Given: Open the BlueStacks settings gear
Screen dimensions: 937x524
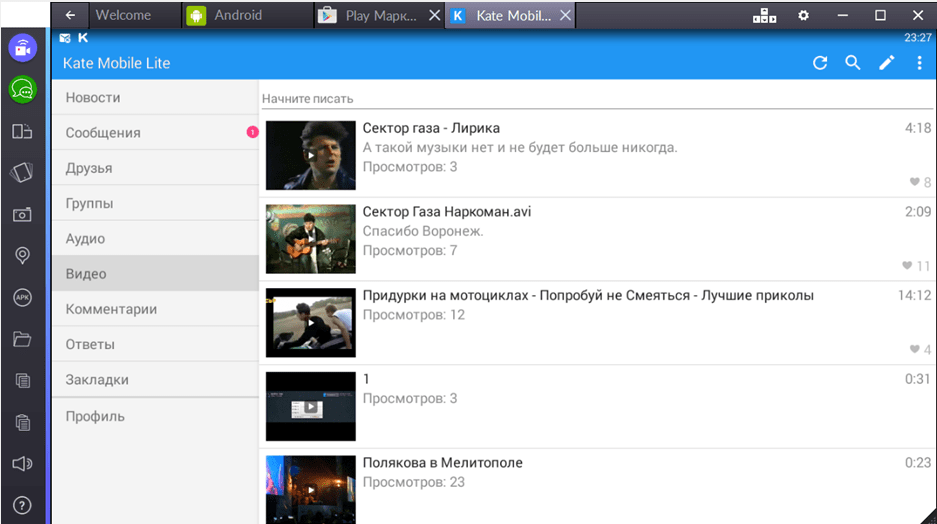Looking at the screenshot, I should [x=803, y=15].
